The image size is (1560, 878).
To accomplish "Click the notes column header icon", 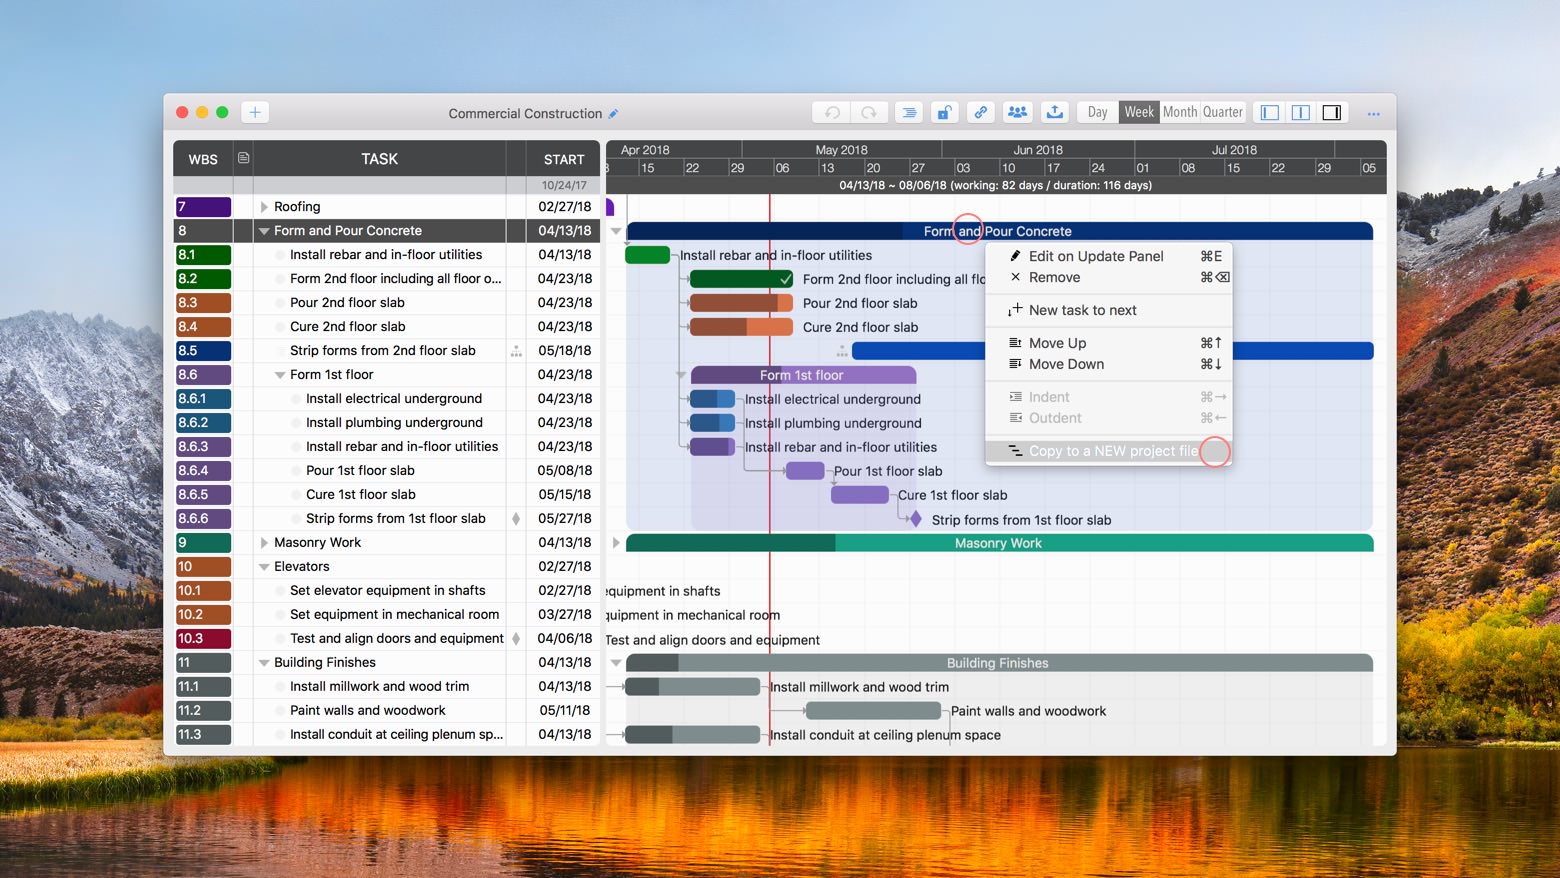I will click(243, 158).
